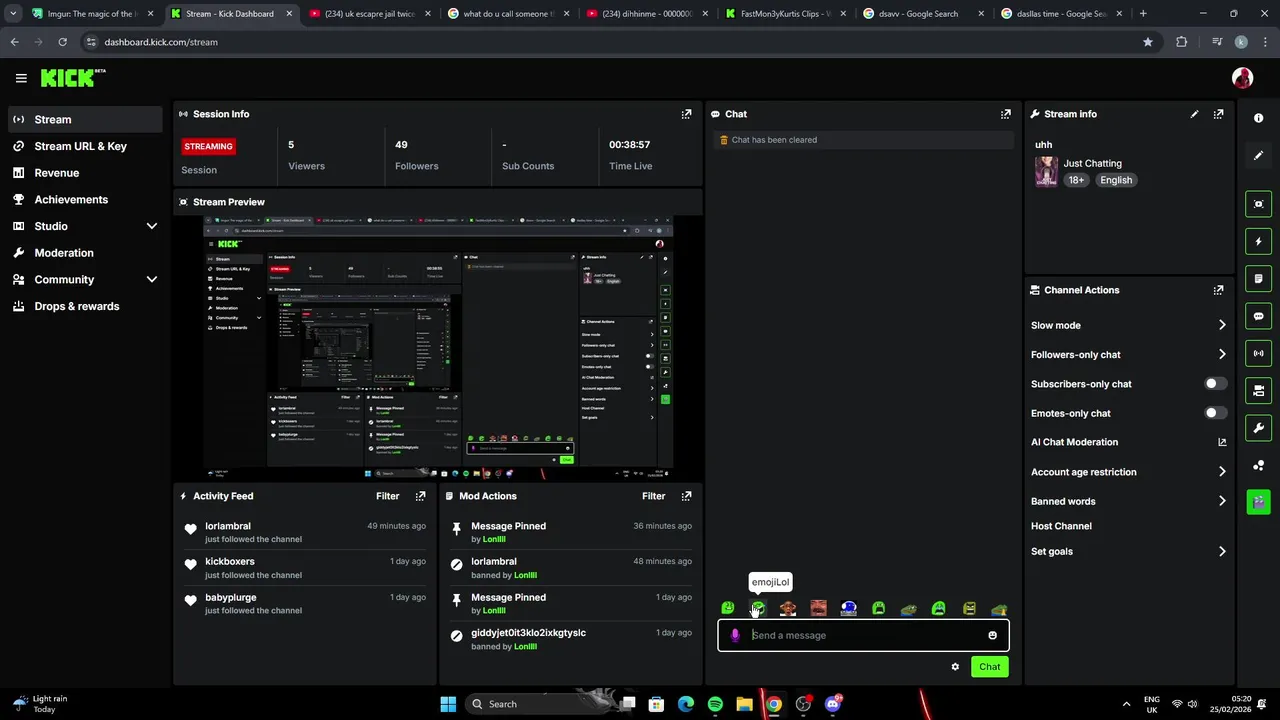
Task: Open Moderation page in sidebar
Action: pos(85,253)
